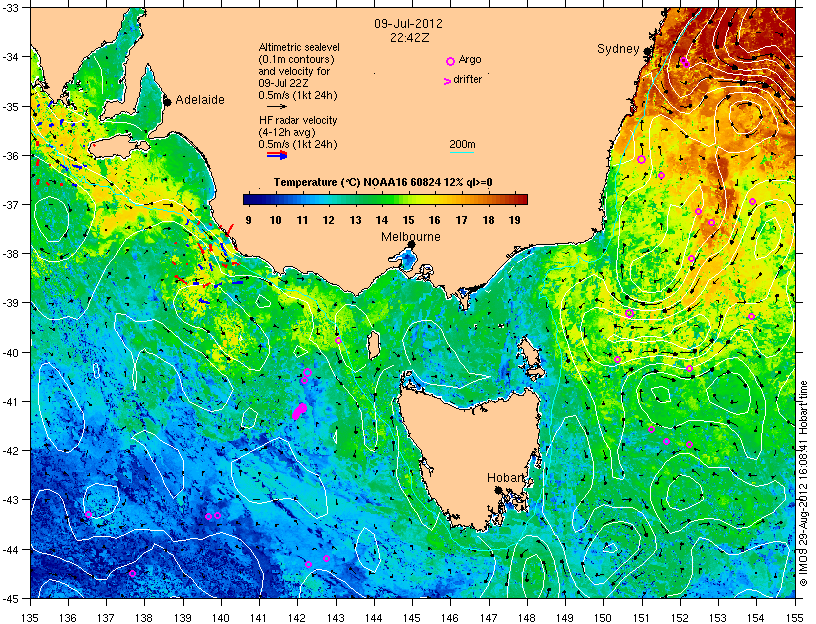Click the 'Melbourne' city label

tap(411, 237)
